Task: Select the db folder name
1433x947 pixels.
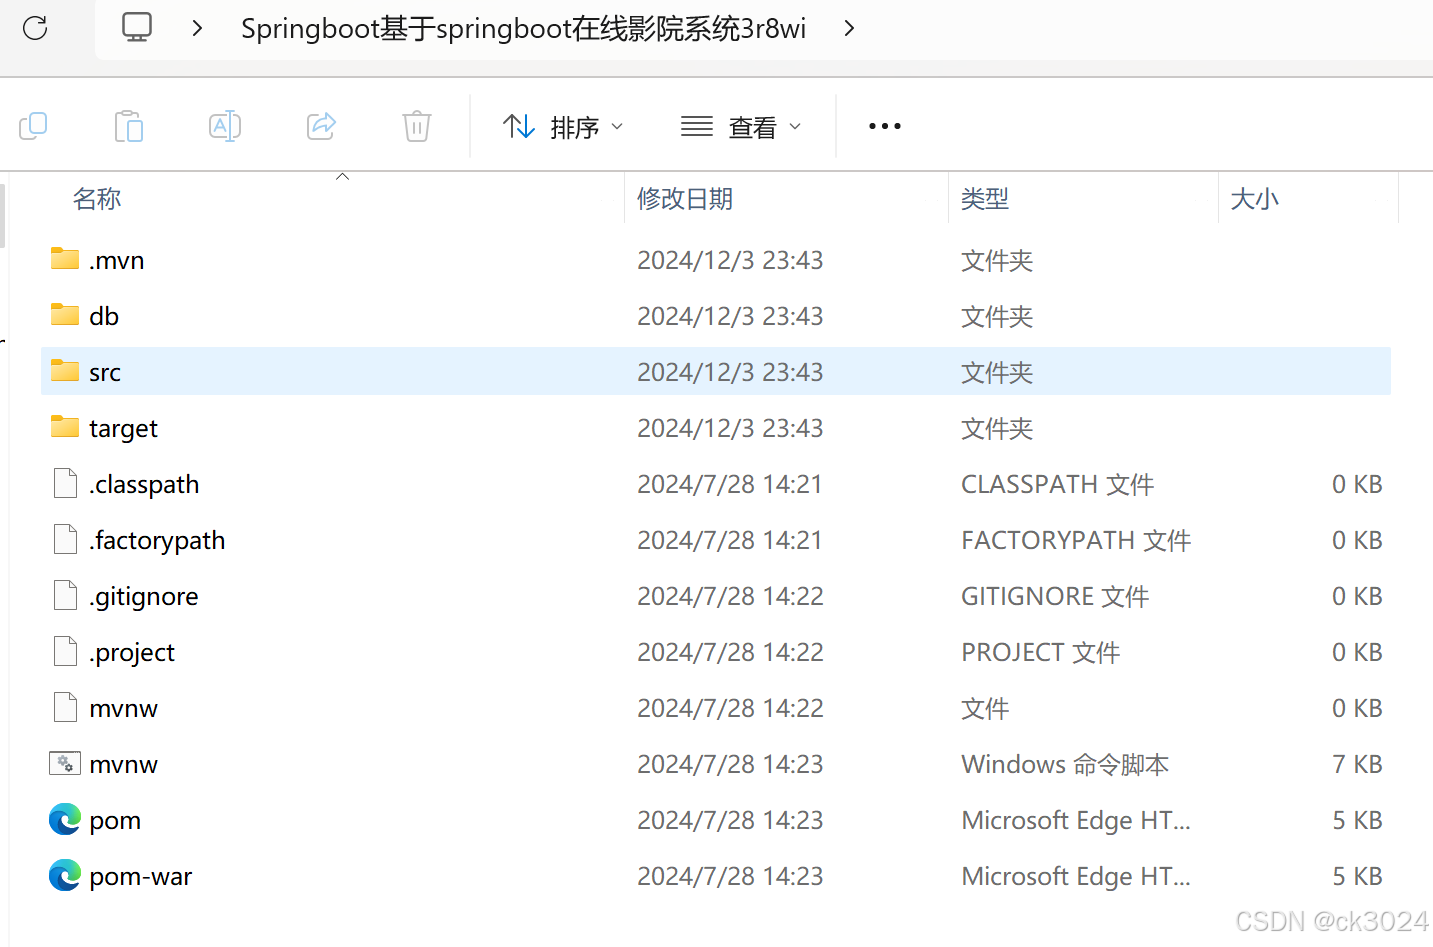Action: coord(104,316)
